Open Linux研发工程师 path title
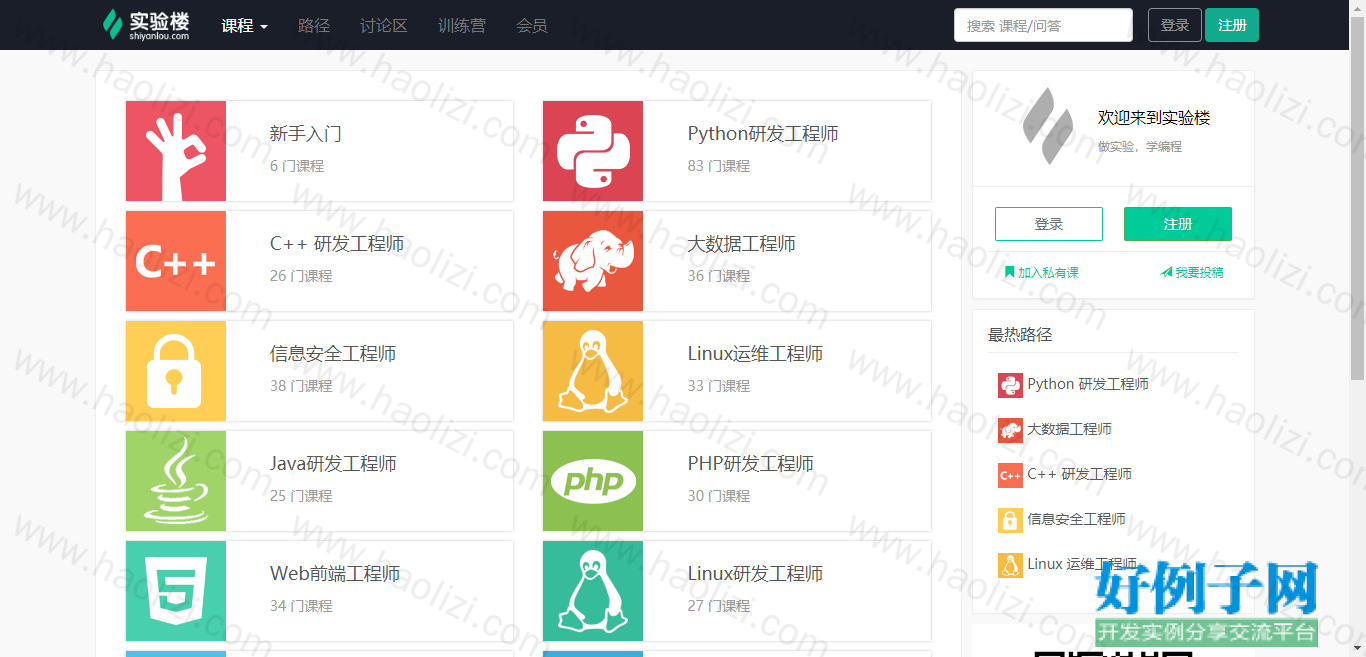Viewport: 1366px width, 657px height. coord(755,574)
